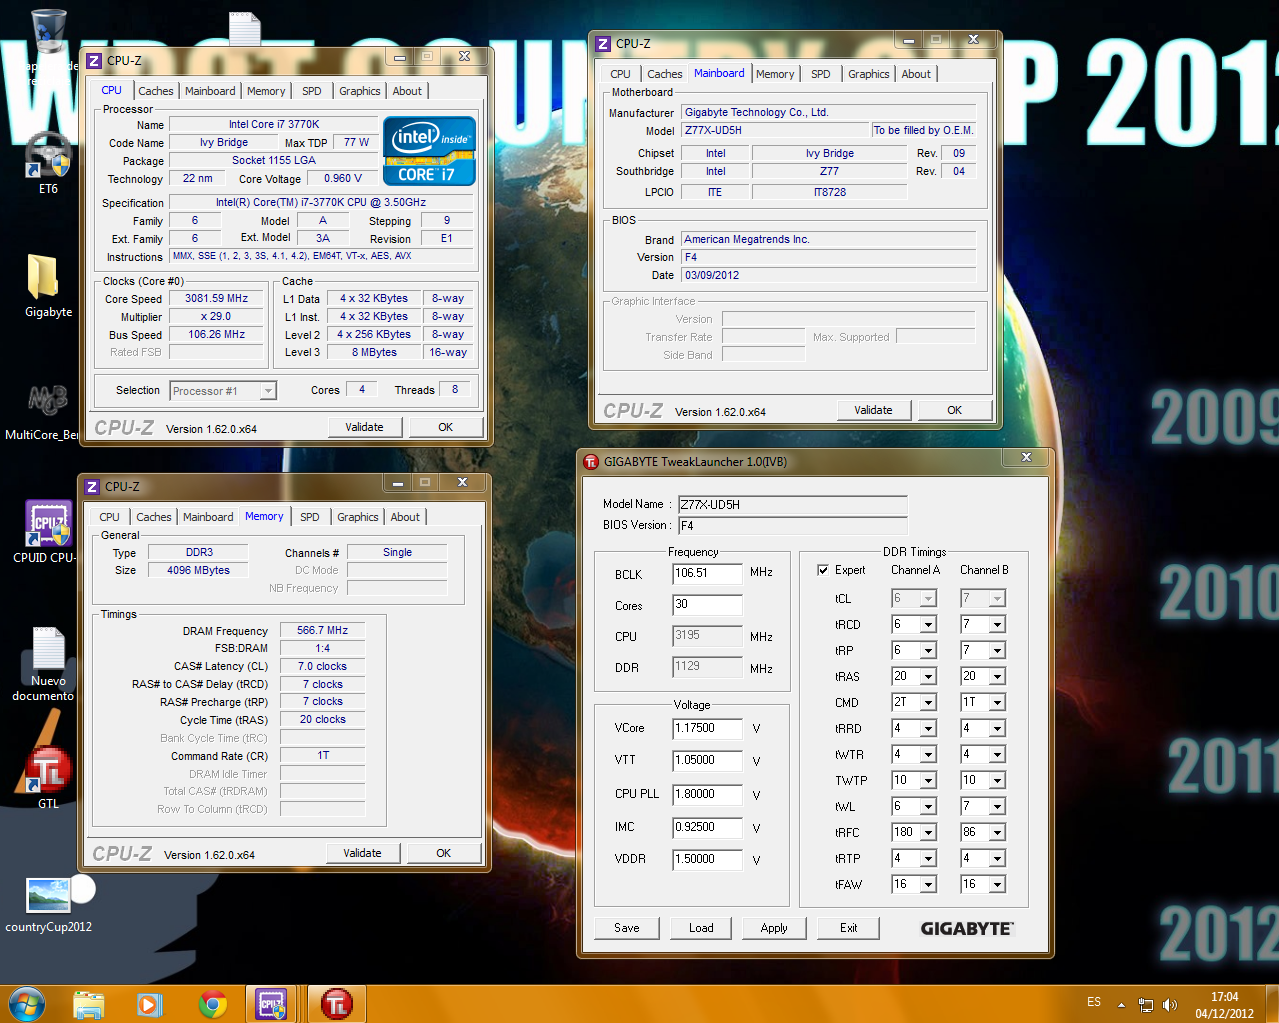The height and width of the screenshot is (1023, 1279).
Task: Show hidden tray icons arrow
Action: 1121,1004
